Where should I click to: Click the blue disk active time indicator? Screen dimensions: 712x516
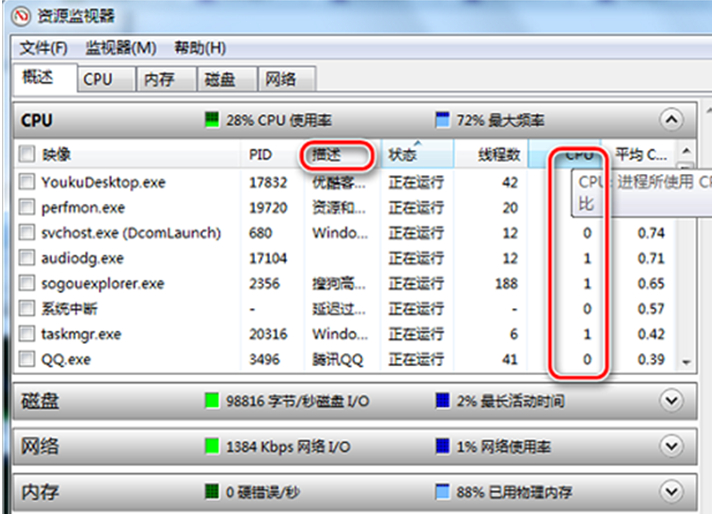pyautogui.click(x=442, y=401)
